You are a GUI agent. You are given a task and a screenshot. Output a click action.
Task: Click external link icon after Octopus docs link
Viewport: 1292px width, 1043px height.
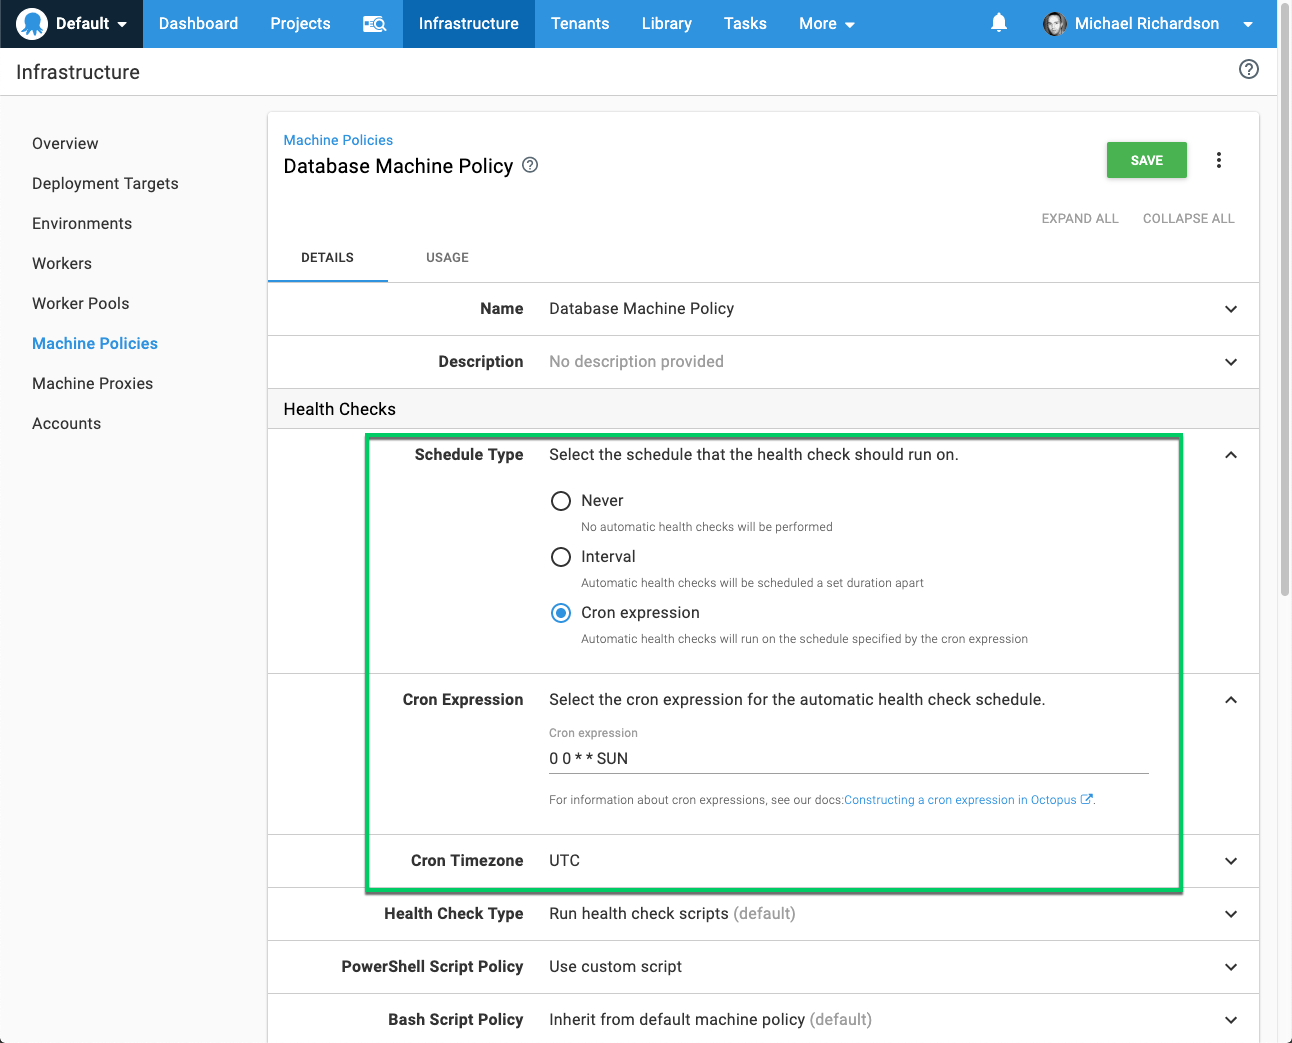pos(1086,799)
